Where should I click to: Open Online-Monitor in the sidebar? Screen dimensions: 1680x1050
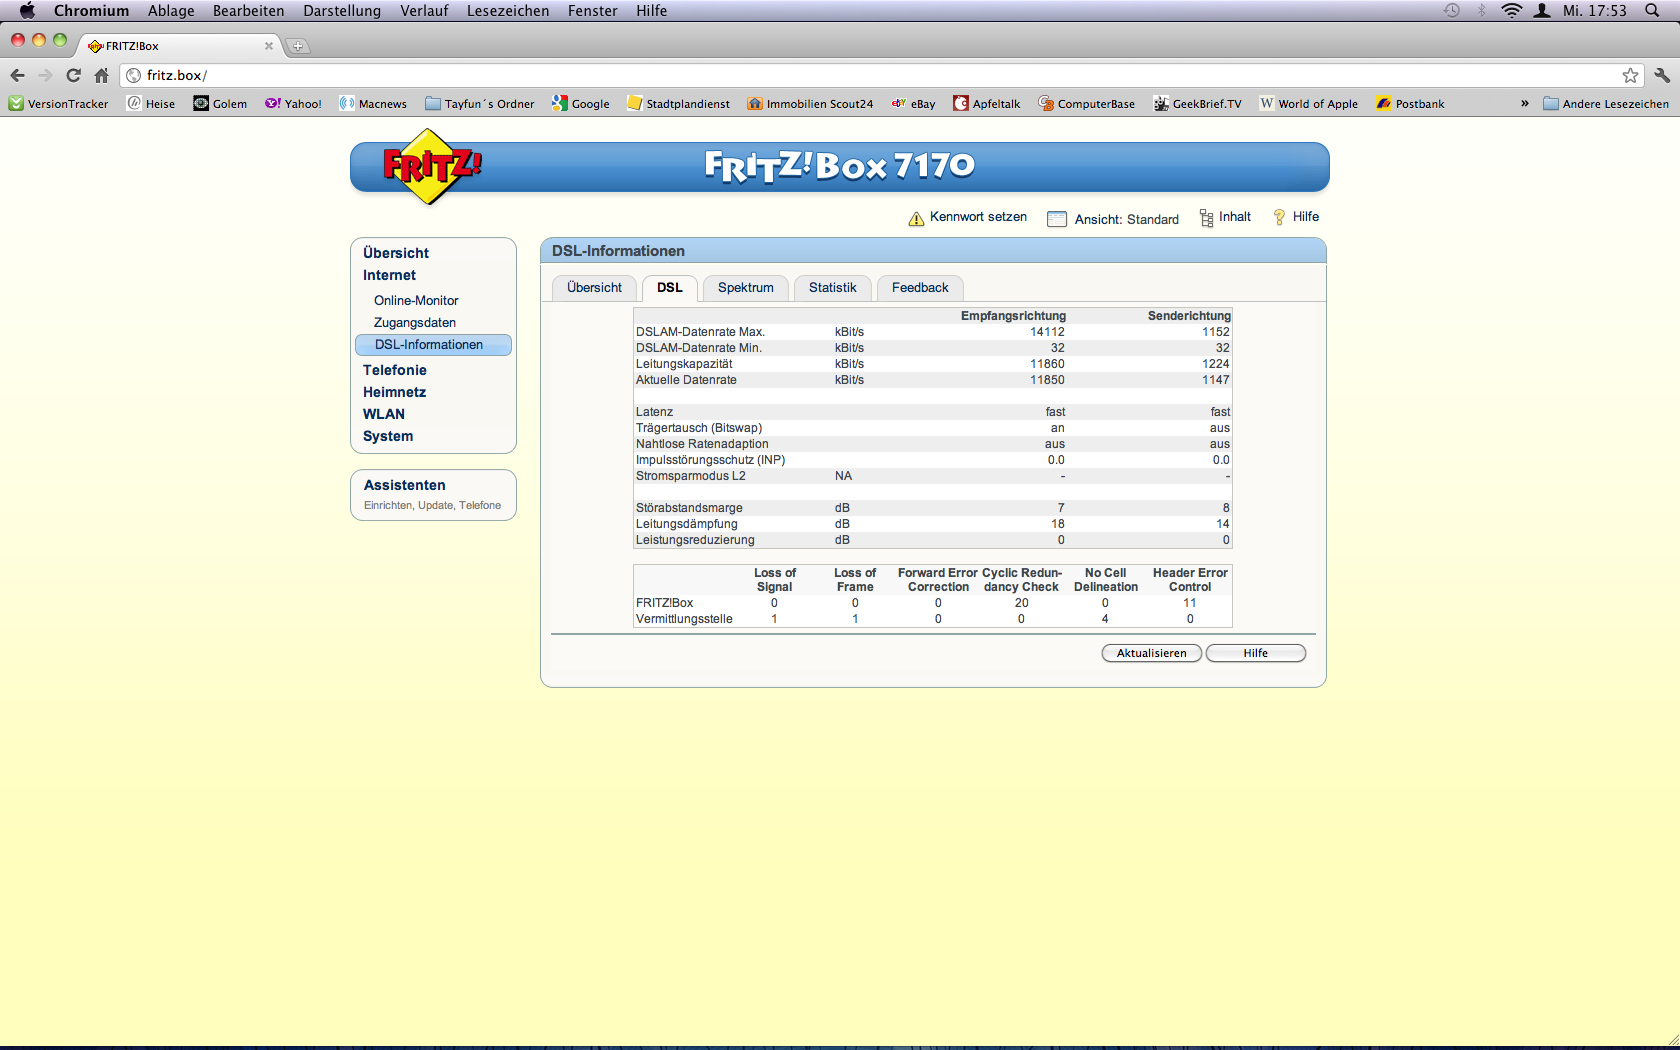click(416, 300)
